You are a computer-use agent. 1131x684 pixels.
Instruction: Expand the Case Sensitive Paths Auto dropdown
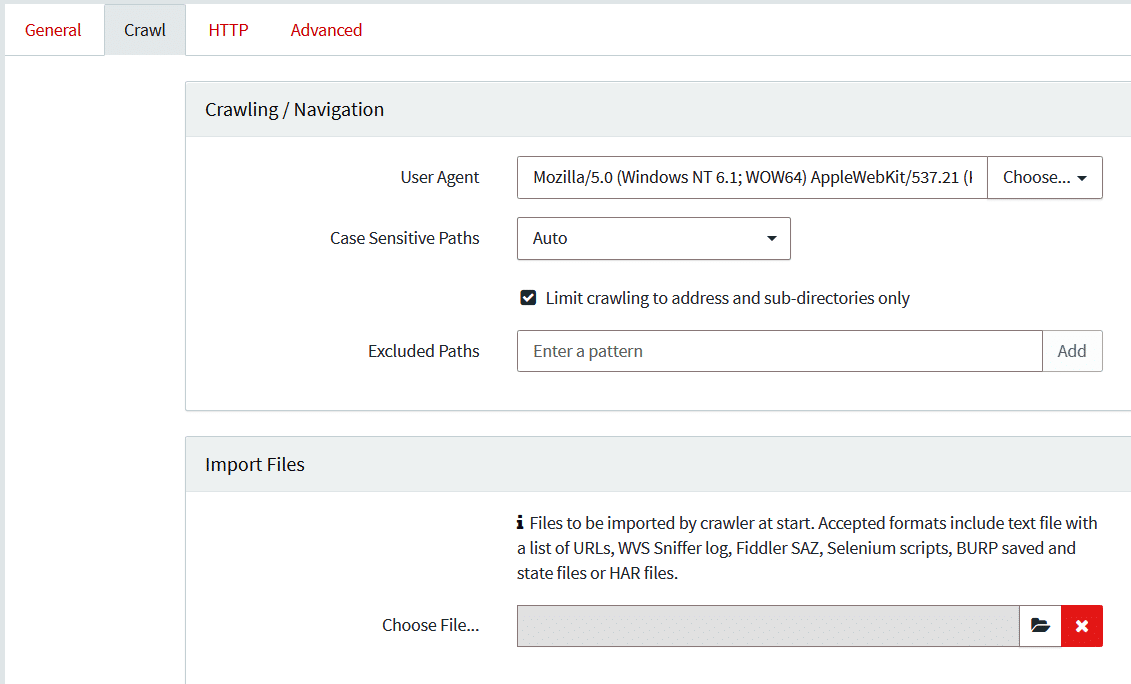click(x=653, y=239)
